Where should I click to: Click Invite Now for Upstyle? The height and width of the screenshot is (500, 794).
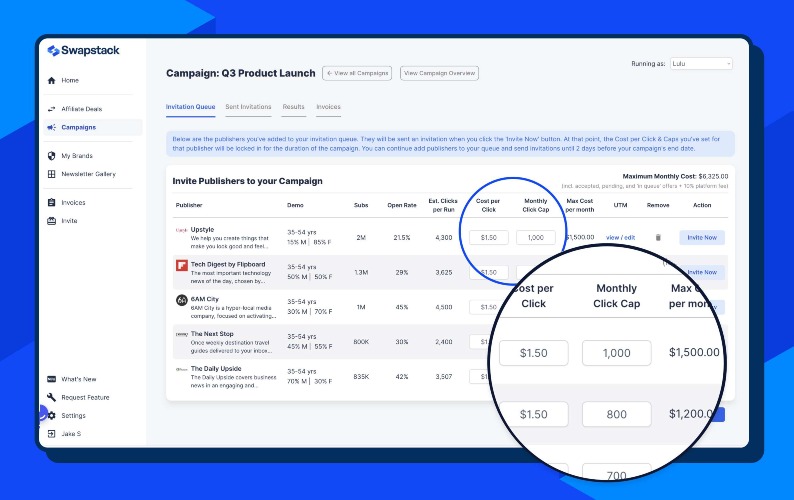point(702,238)
